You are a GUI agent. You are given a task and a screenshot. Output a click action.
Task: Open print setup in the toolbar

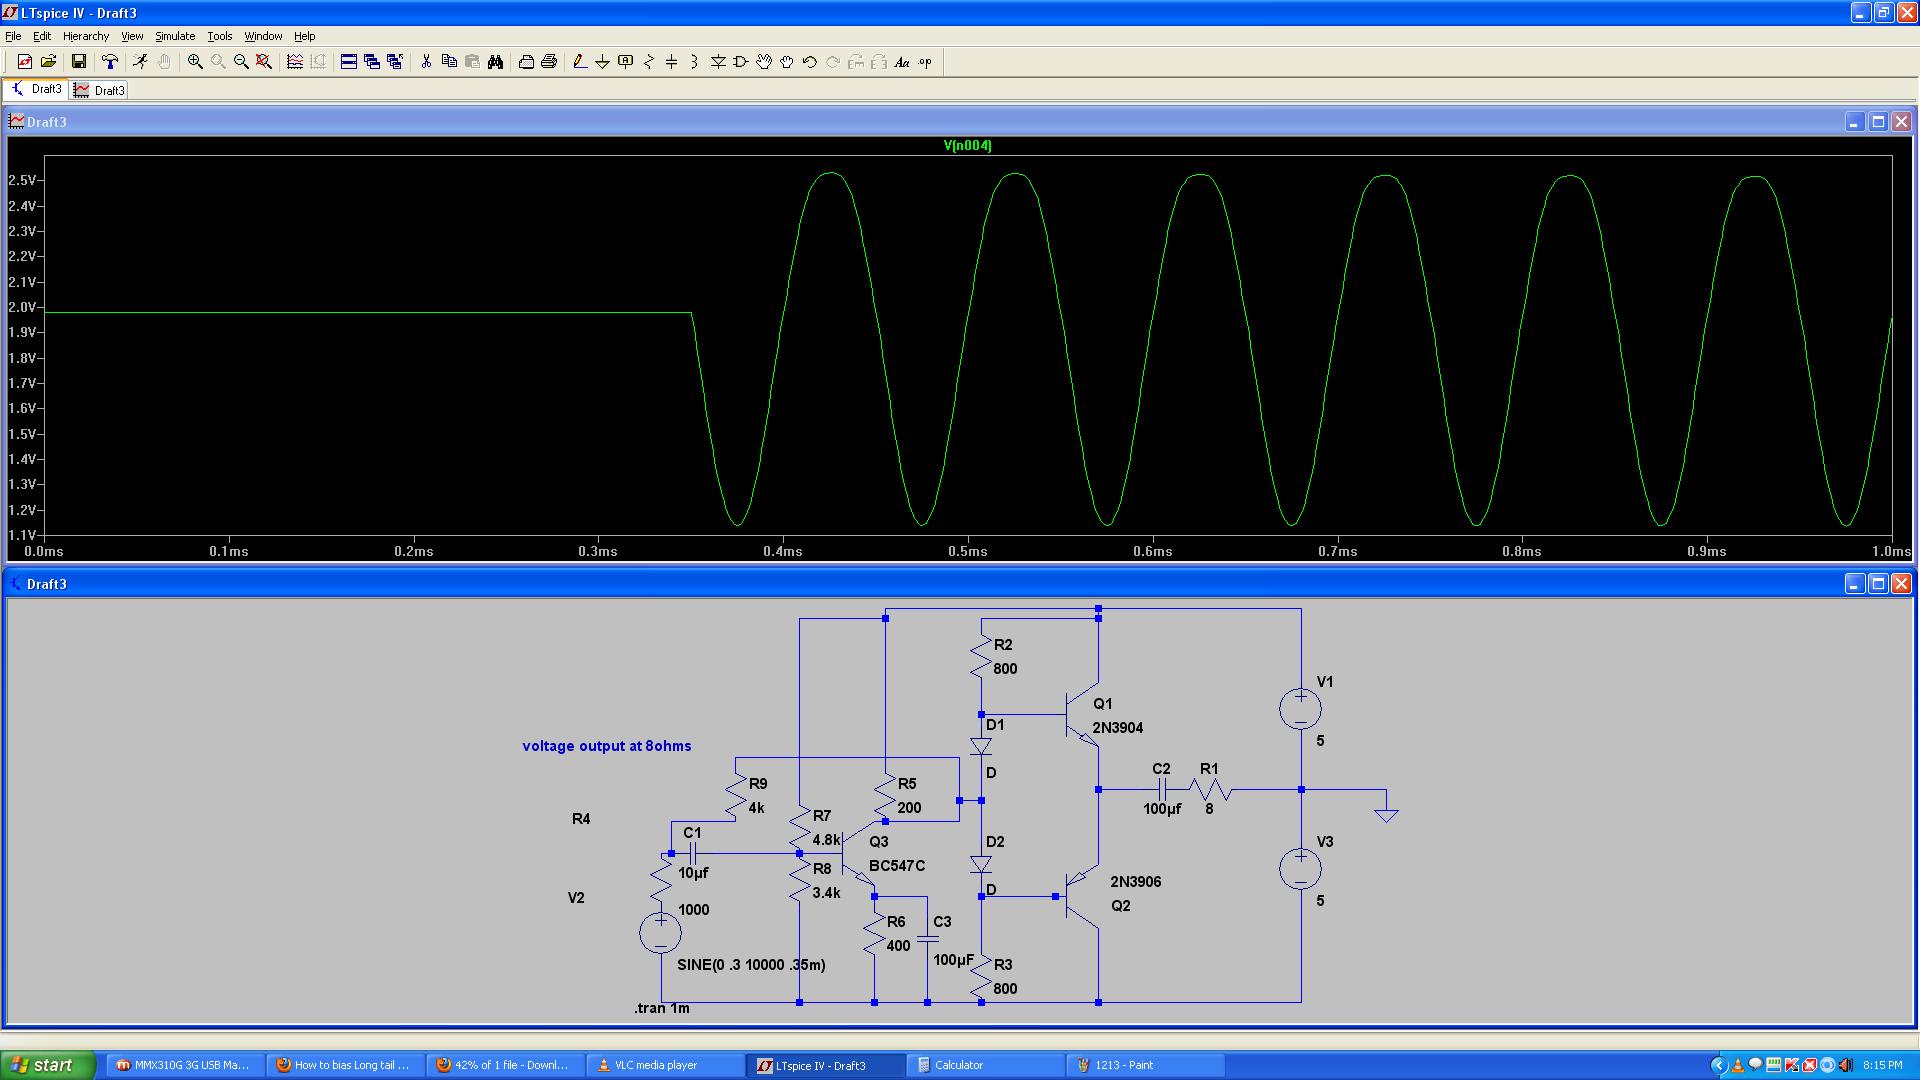526,62
